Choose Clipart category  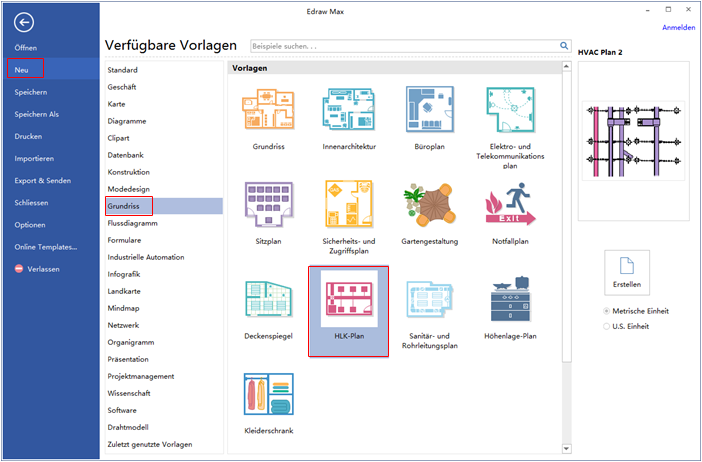click(118, 138)
